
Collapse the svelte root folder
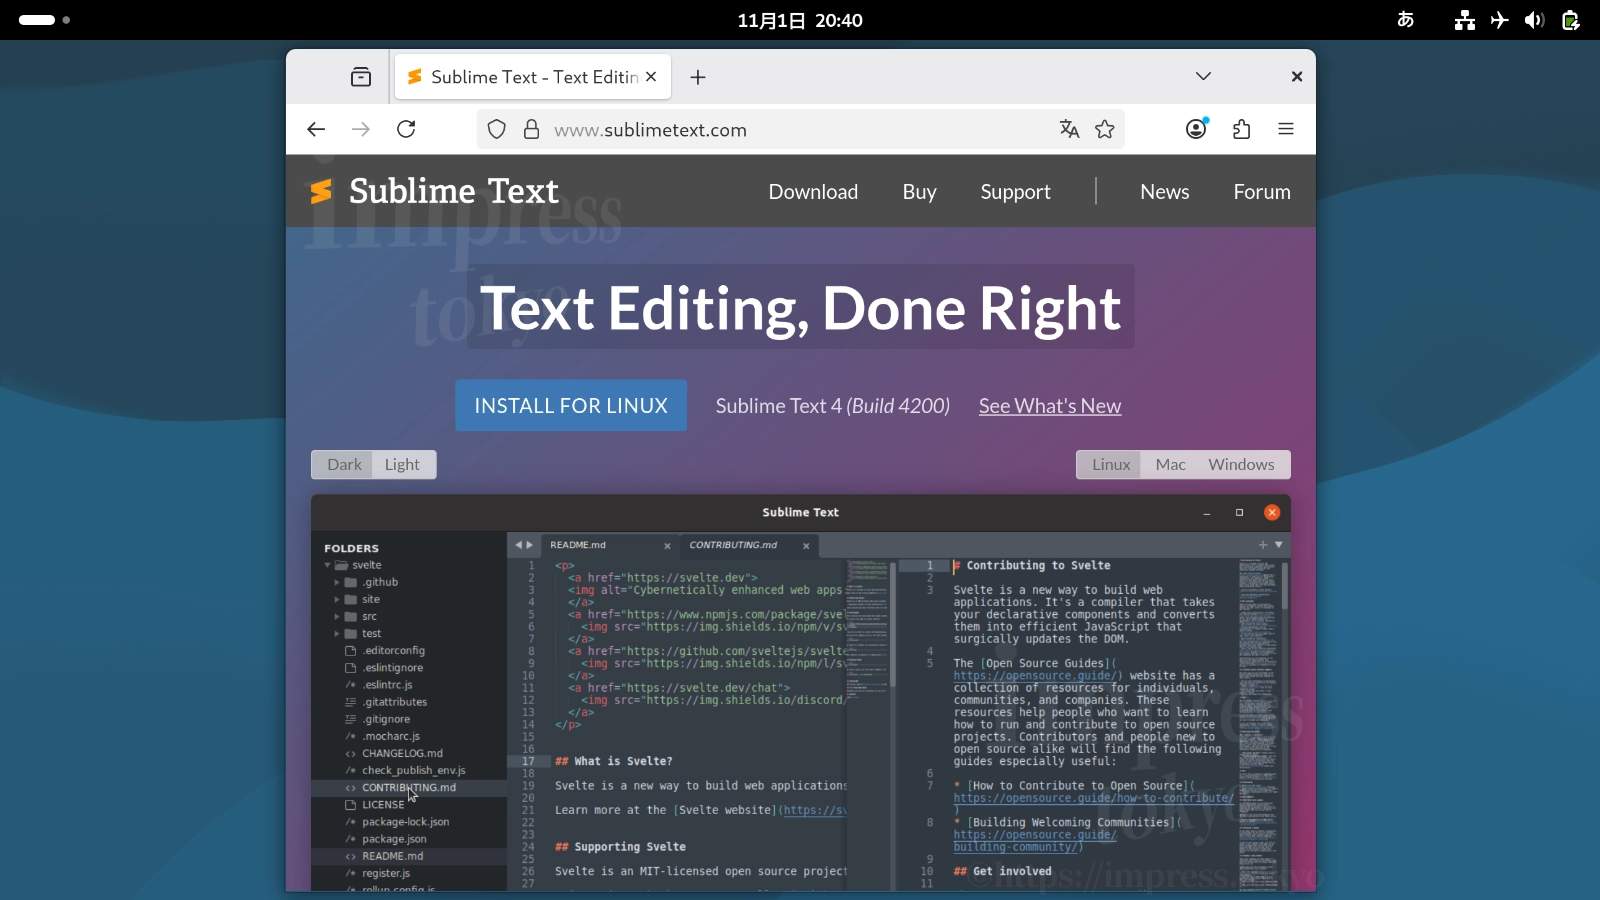point(327,565)
